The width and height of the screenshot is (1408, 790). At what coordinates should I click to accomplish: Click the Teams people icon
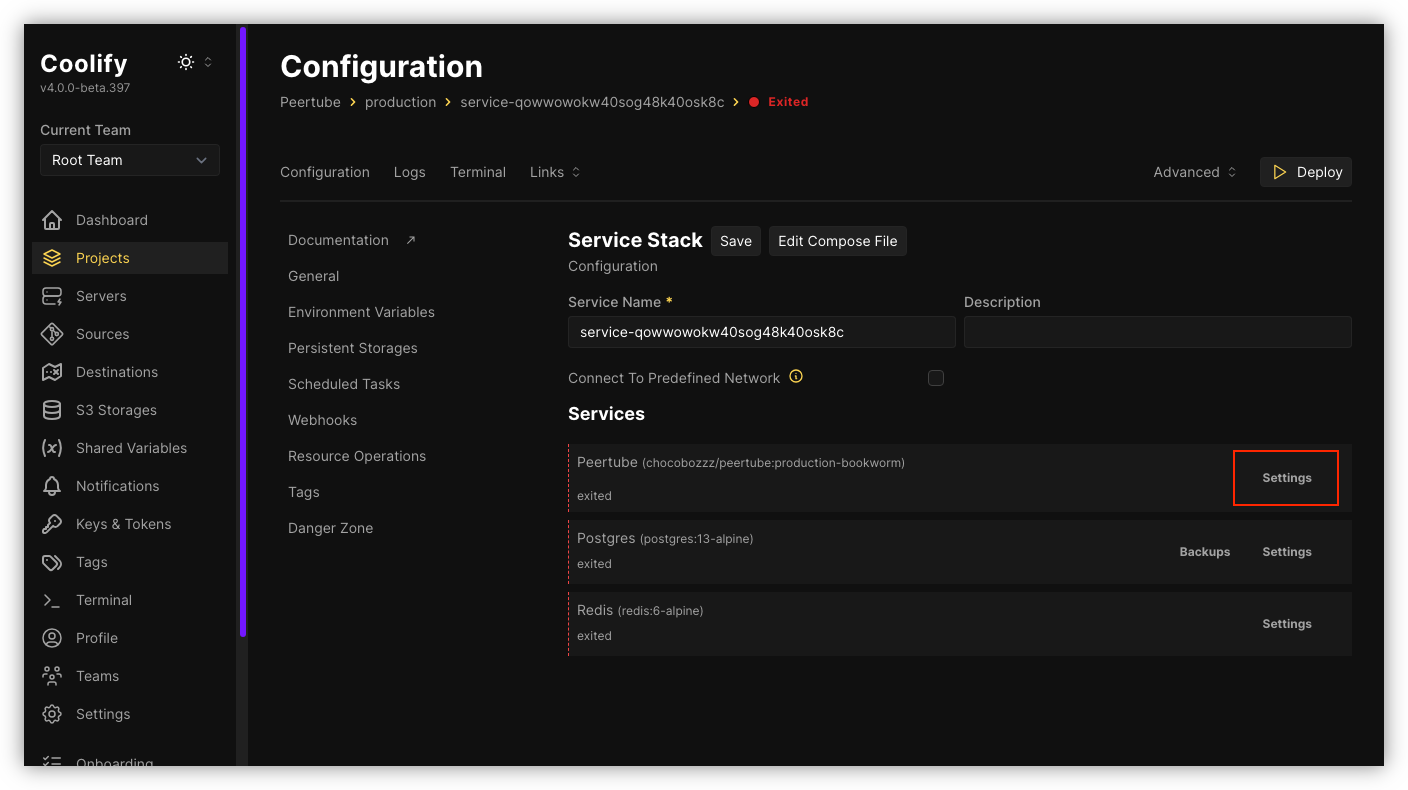click(x=52, y=676)
